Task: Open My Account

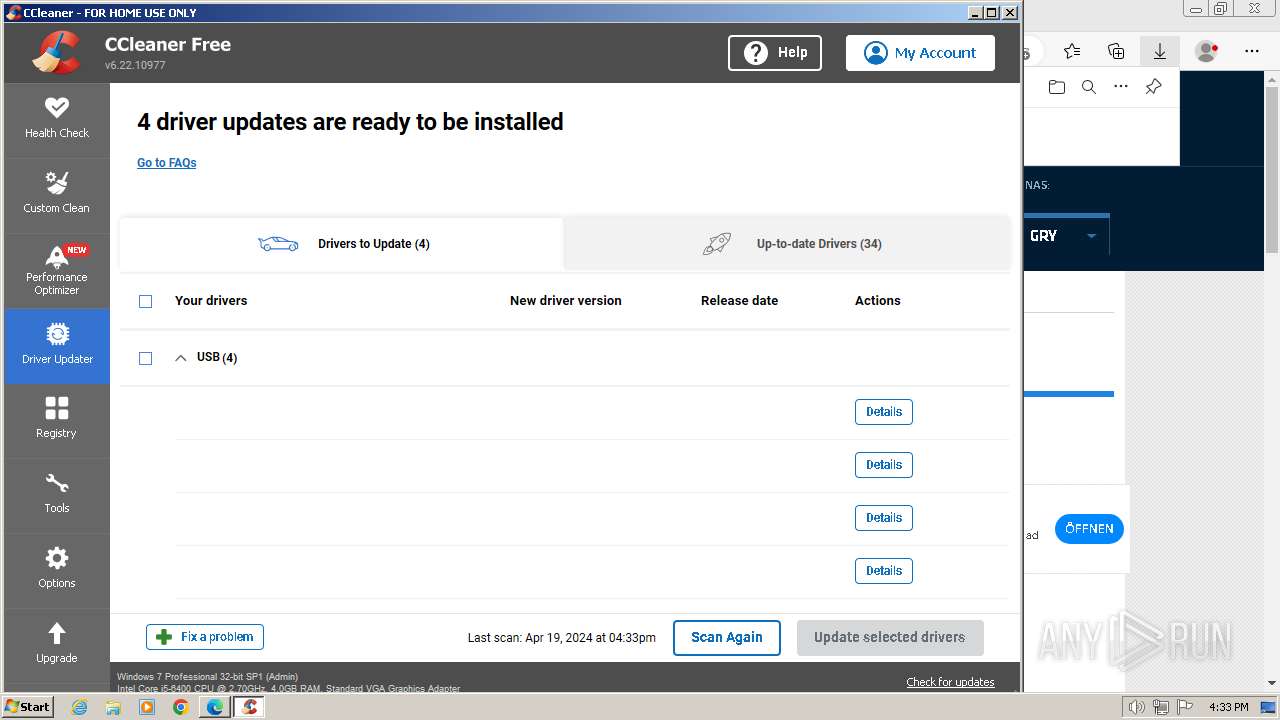Action: 920,53
